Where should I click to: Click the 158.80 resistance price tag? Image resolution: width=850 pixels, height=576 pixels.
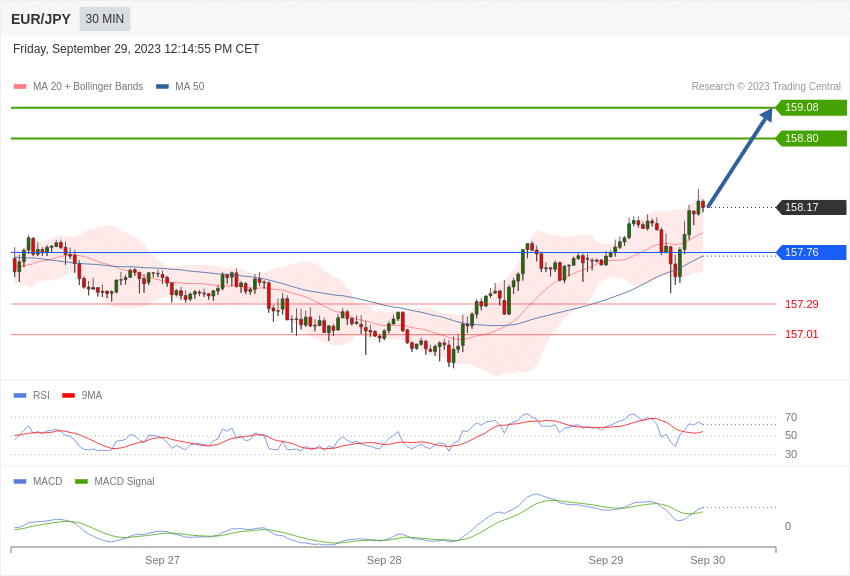[812, 138]
